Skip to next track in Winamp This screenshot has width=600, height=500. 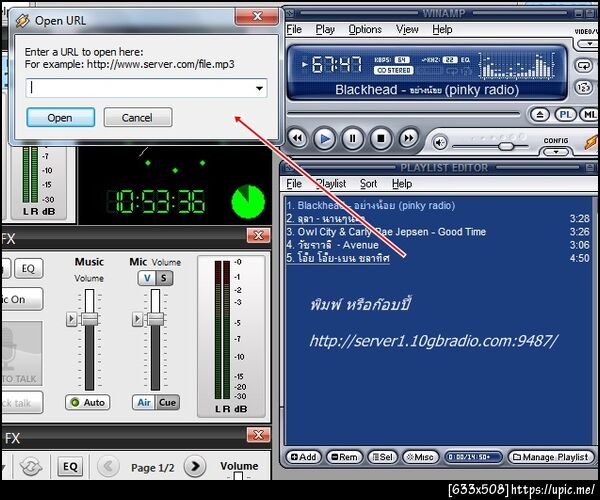[x=408, y=138]
